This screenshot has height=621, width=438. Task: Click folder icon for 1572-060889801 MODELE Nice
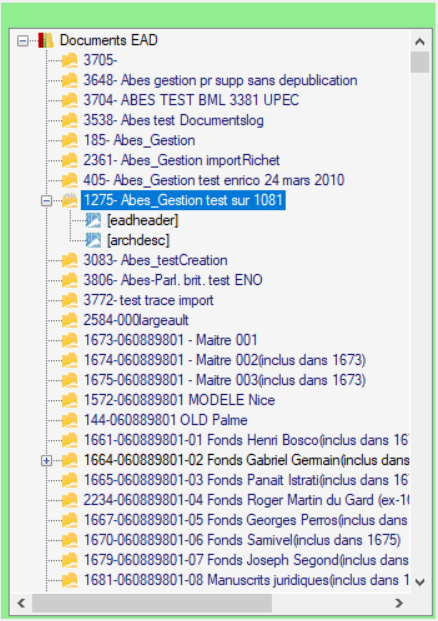(x=70, y=400)
